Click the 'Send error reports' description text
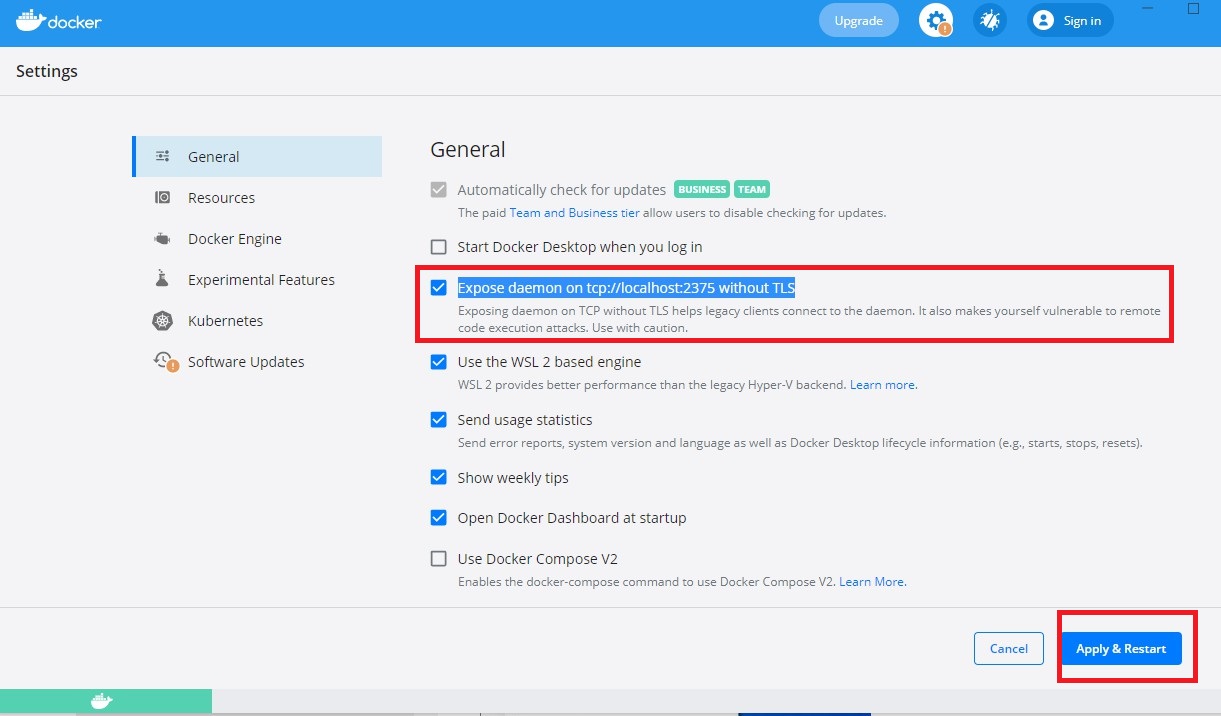The width and height of the screenshot is (1221, 716). (x=800, y=443)
